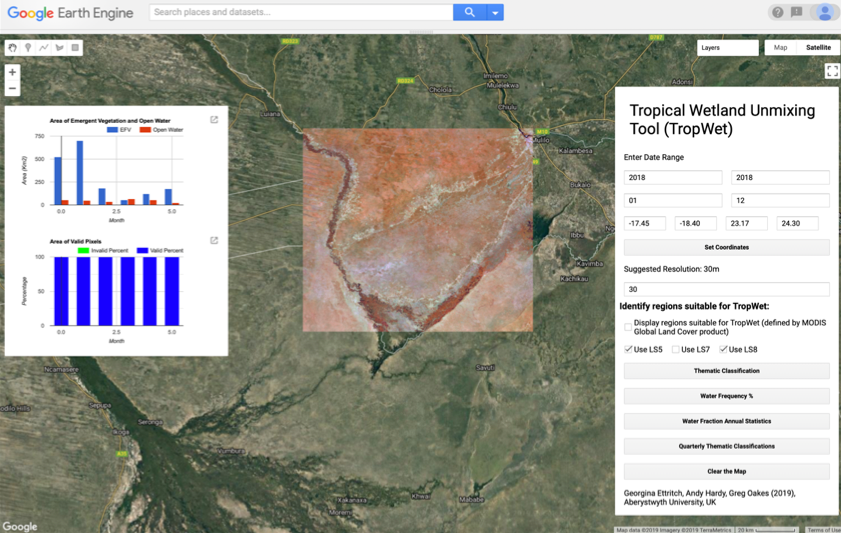Click Clear the Map button
Image resolution: width=841 pixels, height=533 pixels.
coord(726,471)
